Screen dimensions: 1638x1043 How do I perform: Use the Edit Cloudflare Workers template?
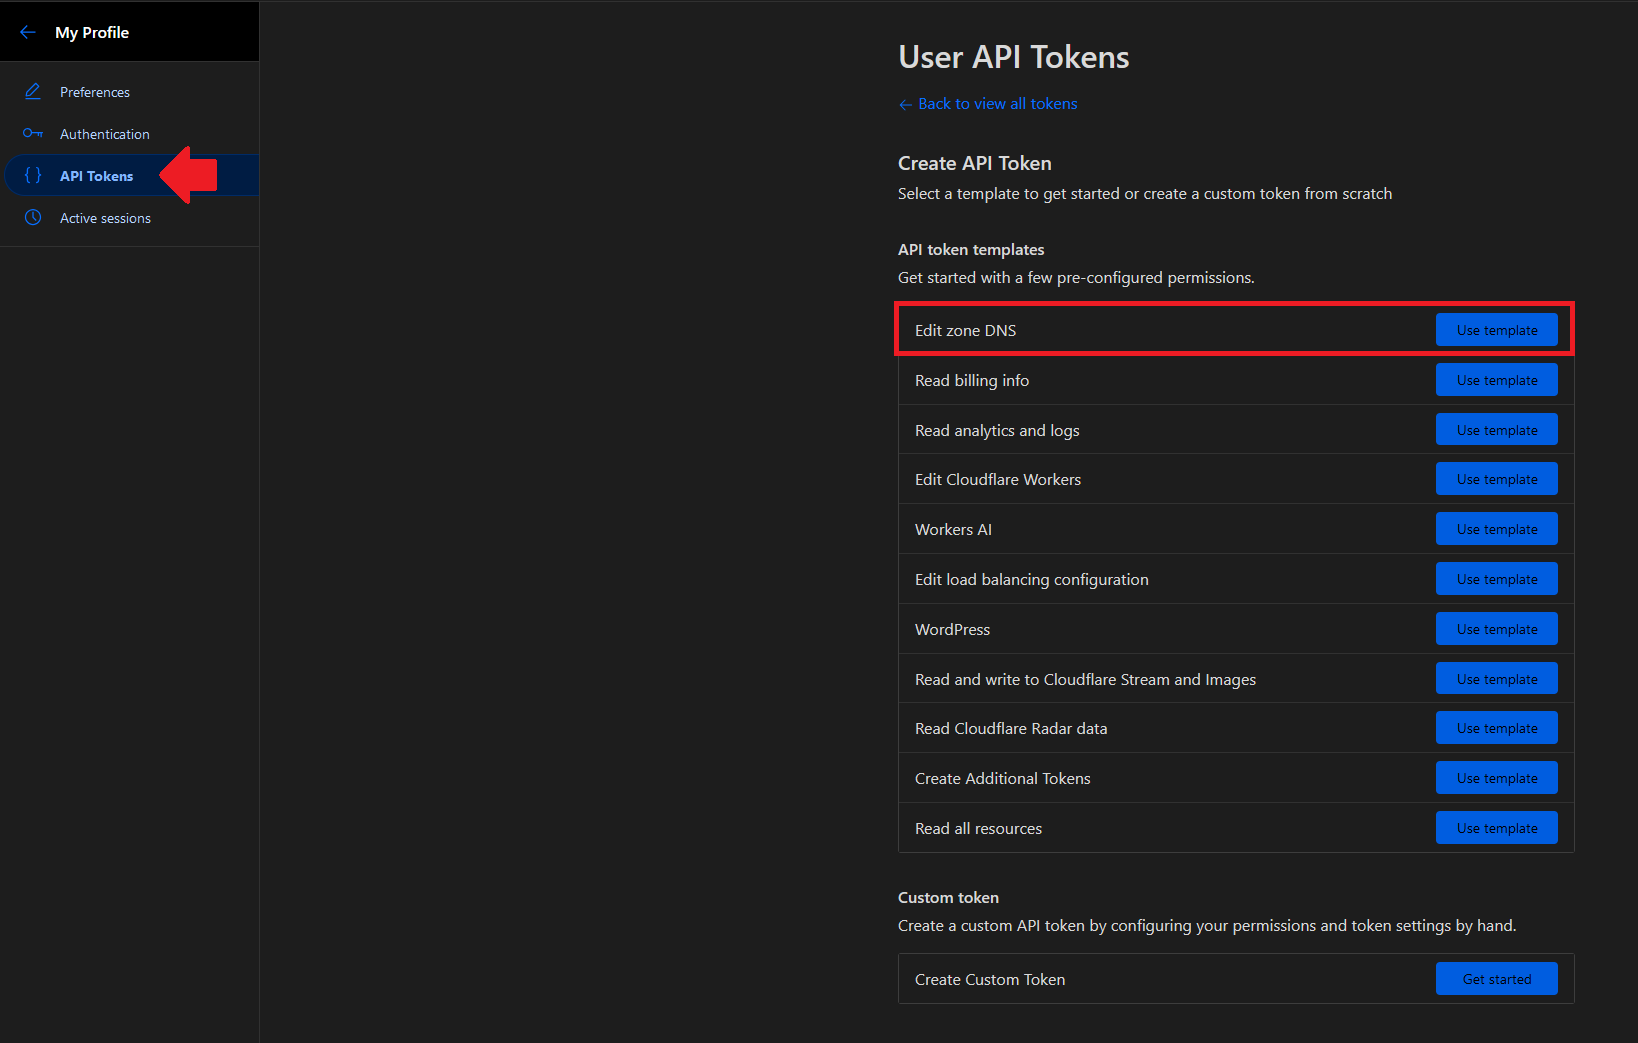pyautogui.click(x=1496, y=479)
